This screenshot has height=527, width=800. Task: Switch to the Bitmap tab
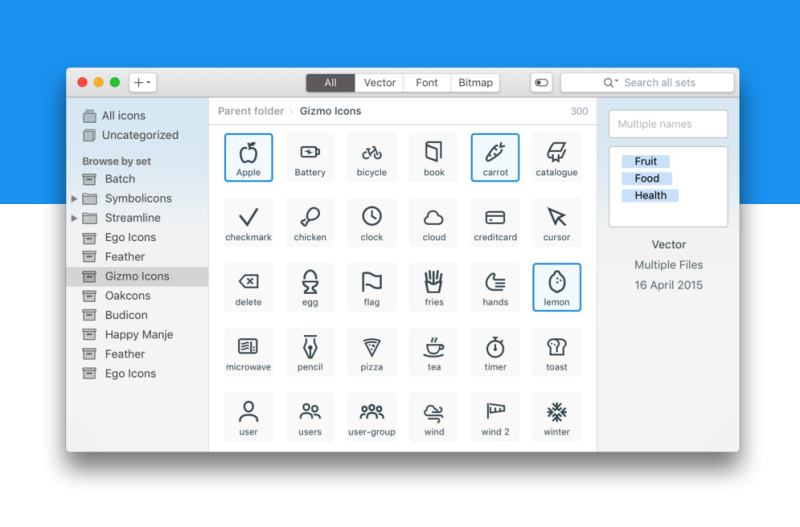pyautogui.click(x=475, y=83)
